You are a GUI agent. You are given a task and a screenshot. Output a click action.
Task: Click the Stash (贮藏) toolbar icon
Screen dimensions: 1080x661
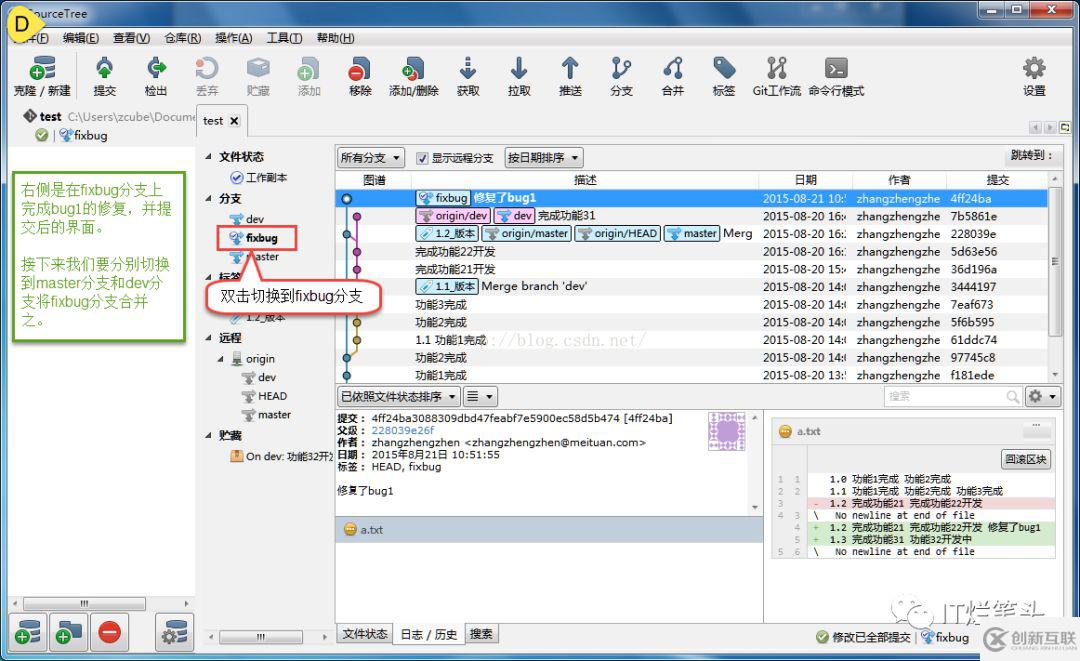coord(258,76)
